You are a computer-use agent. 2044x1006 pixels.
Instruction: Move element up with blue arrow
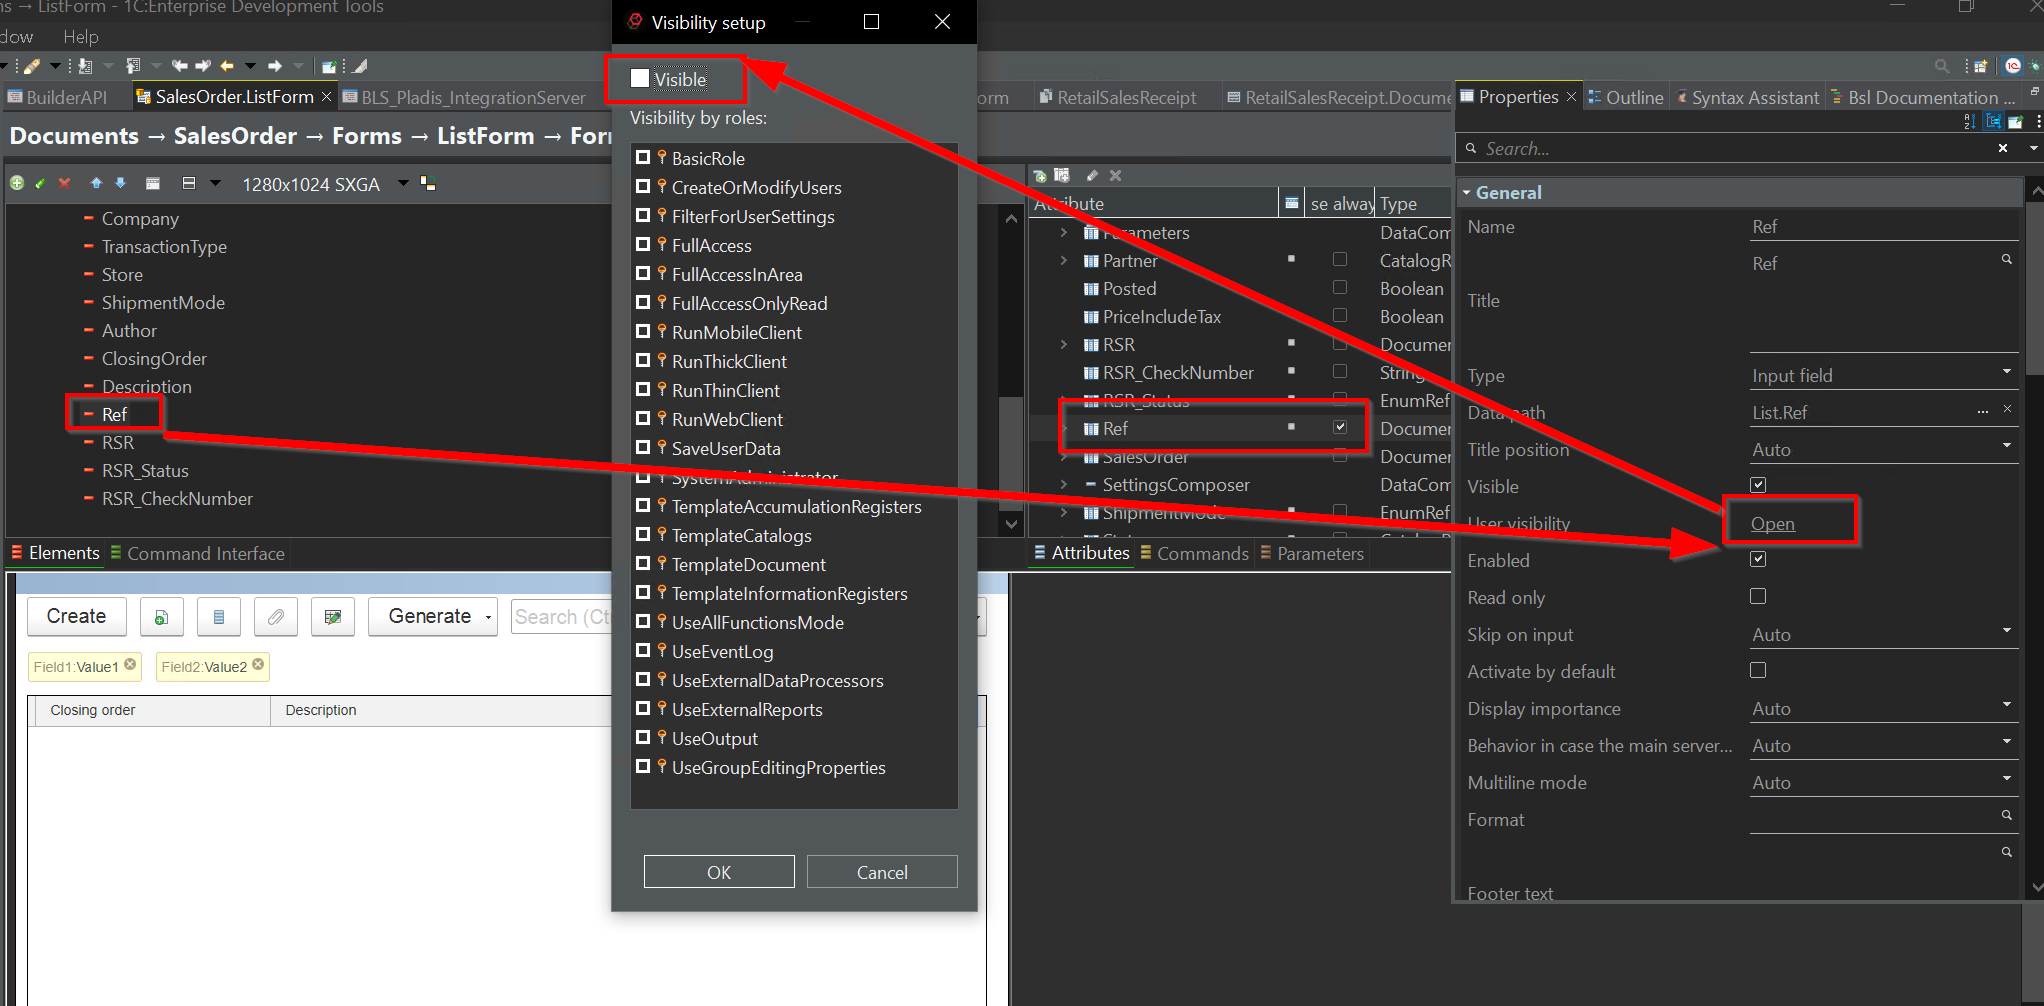coord(96,183)
